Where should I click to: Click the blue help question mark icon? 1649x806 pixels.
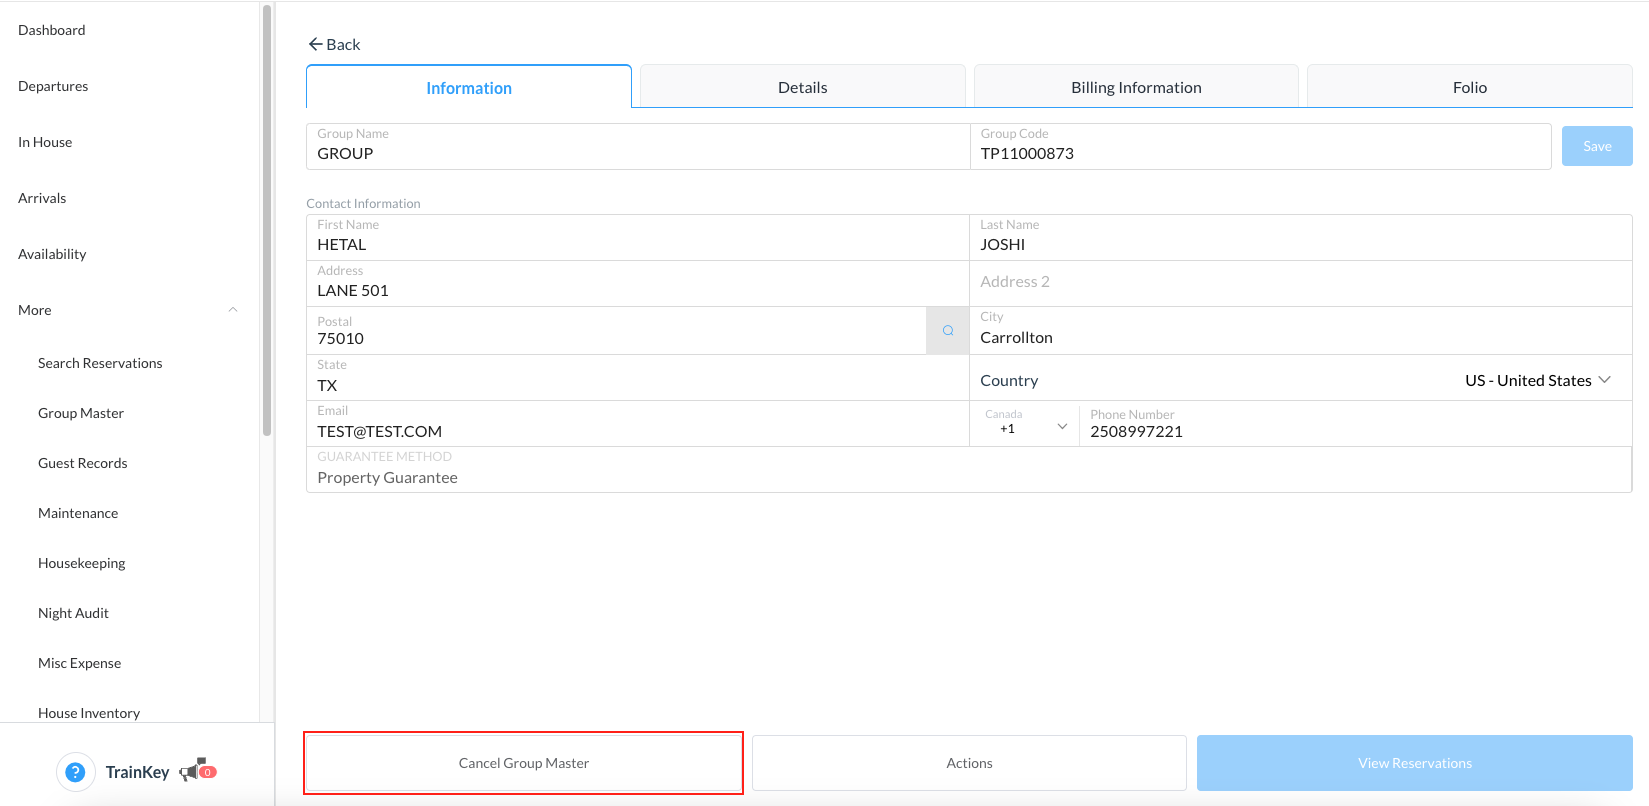[x=75, y=772]
